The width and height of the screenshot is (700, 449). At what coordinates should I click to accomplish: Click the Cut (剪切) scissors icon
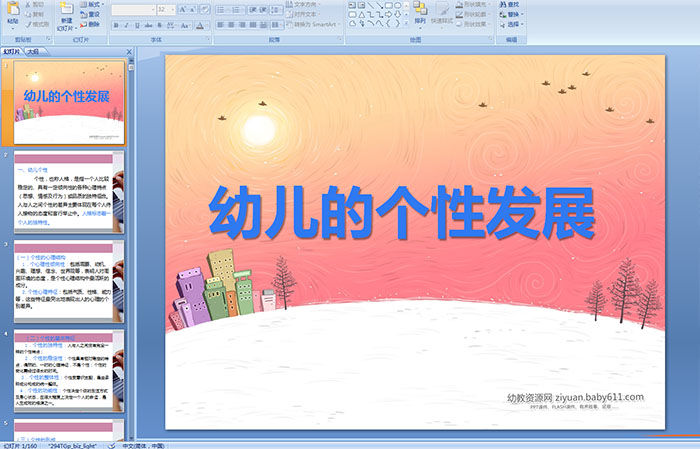[x=28, y=5]
